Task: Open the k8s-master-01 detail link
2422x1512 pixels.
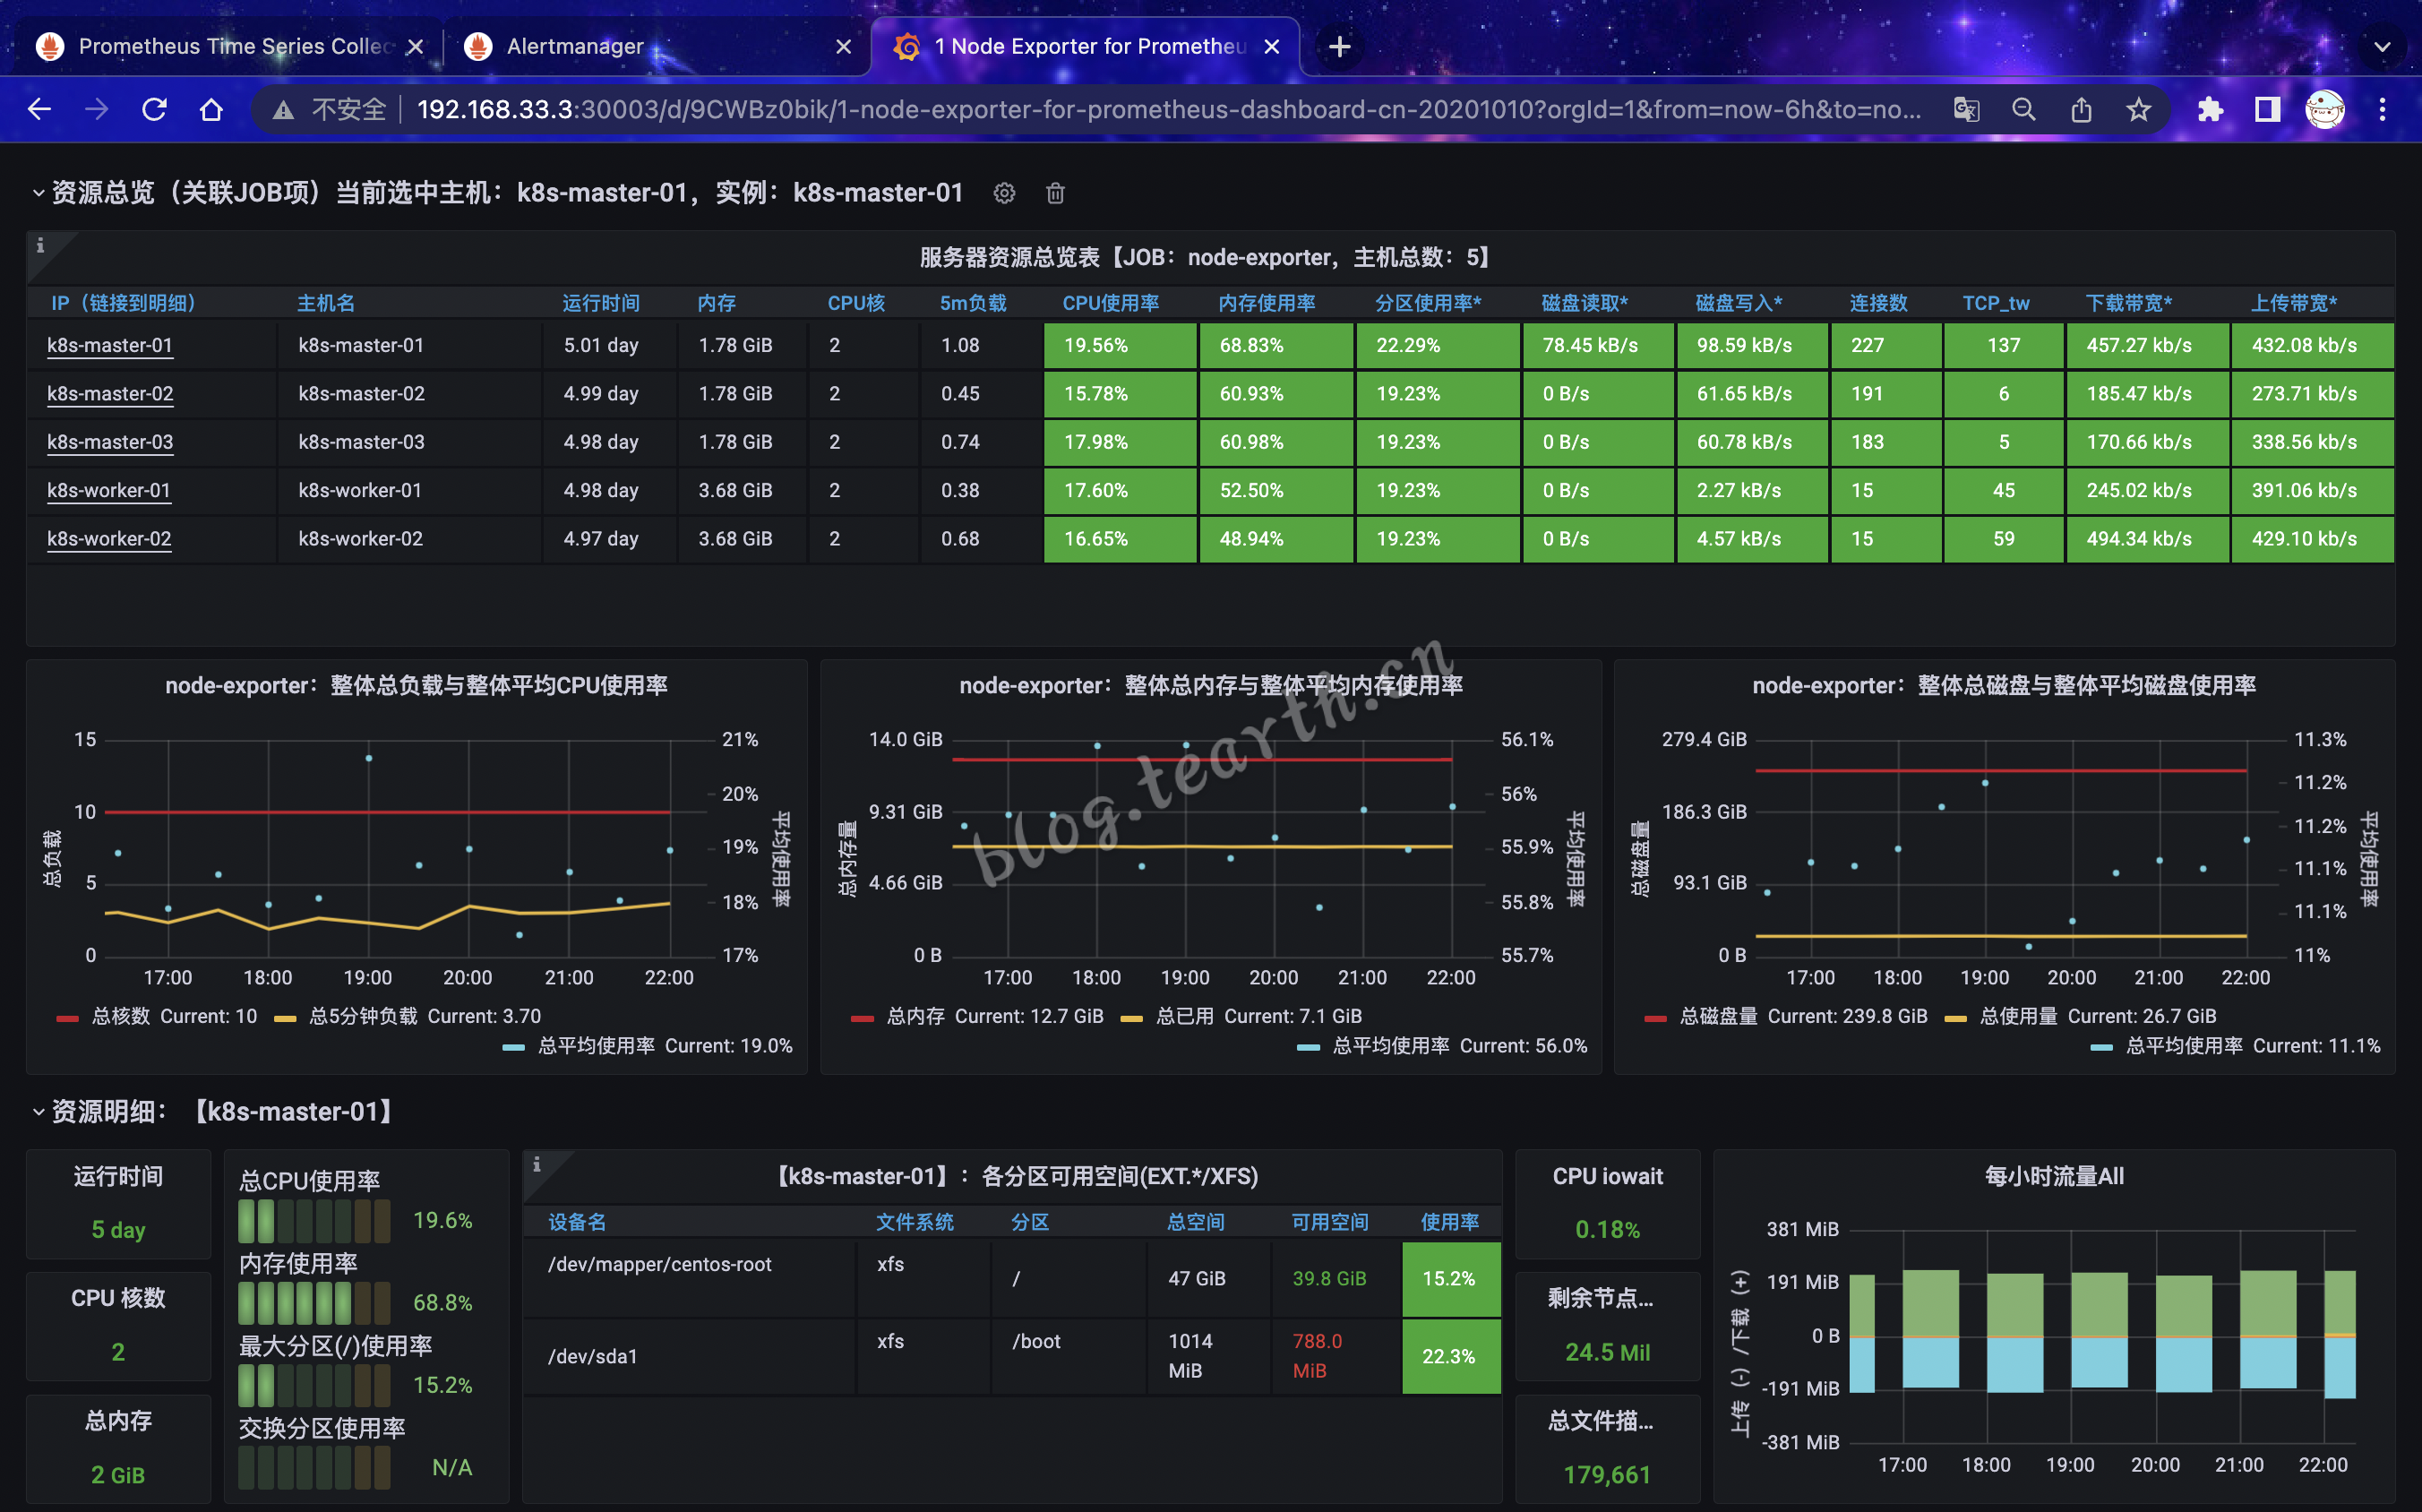Action: 110,345
